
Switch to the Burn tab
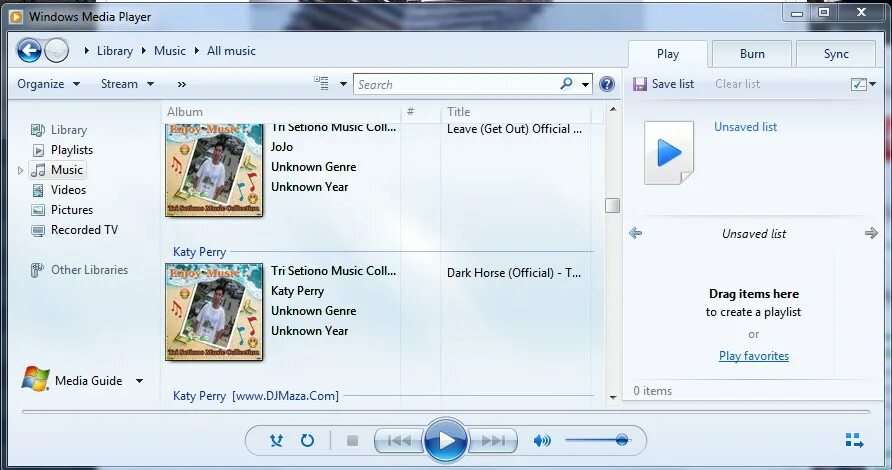click(752, 54)
